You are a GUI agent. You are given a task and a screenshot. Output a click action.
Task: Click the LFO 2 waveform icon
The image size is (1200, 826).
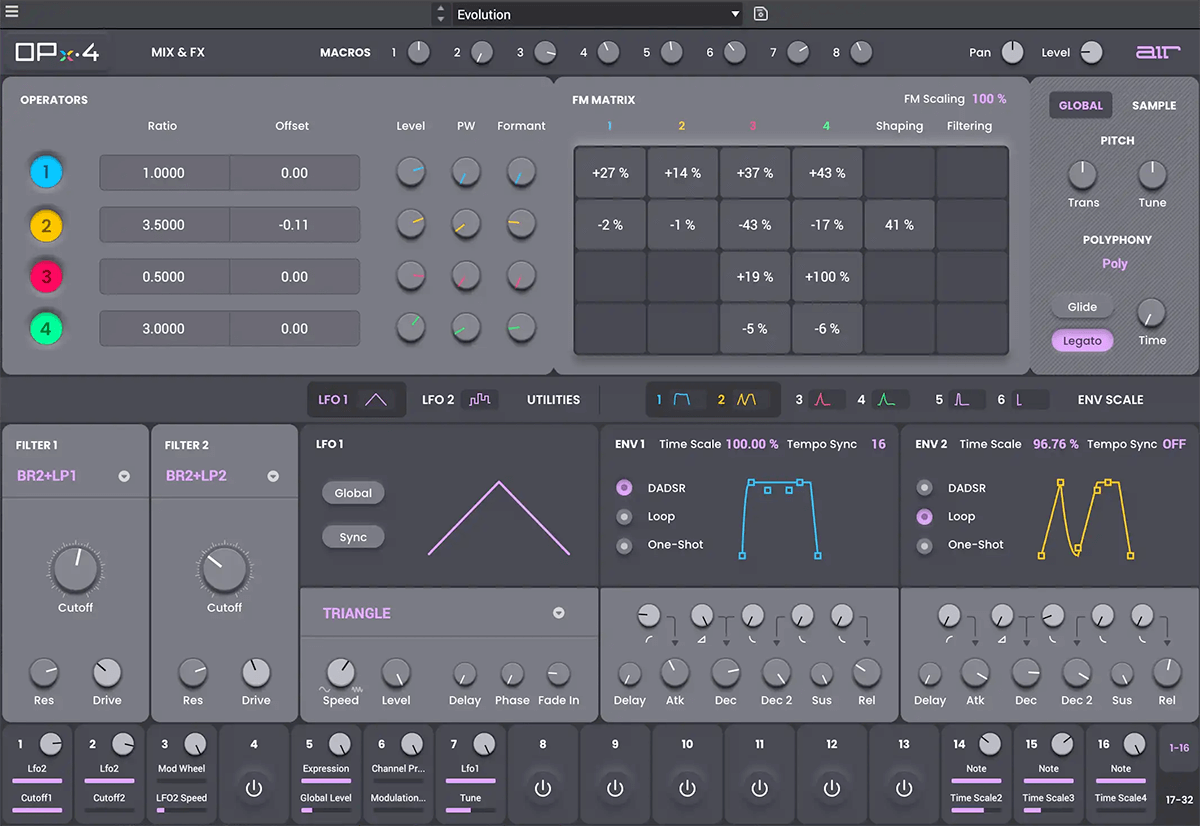coord(481,400)
